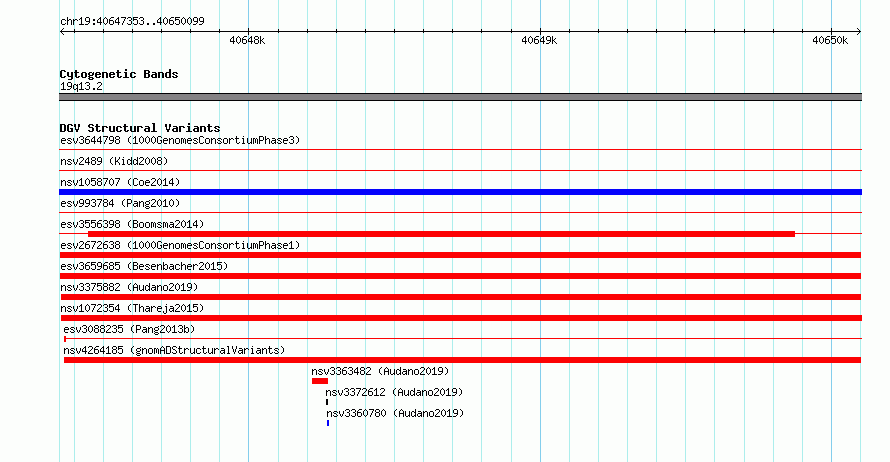Image resolution: width=890 pixels, height=462 pixels.
Task: Click the tiny blue nsv3360780 marker
Action: (328, 423)
